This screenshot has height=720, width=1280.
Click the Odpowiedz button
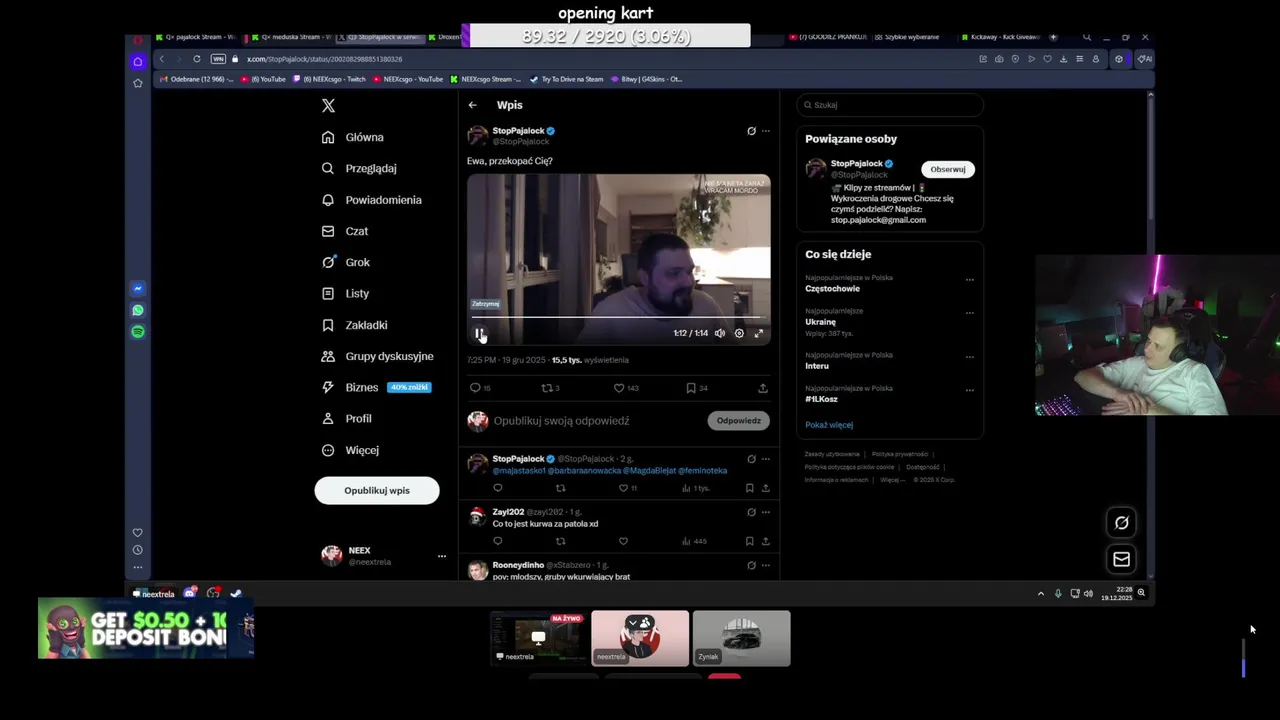pyautogui.click(x=739, y=421)
